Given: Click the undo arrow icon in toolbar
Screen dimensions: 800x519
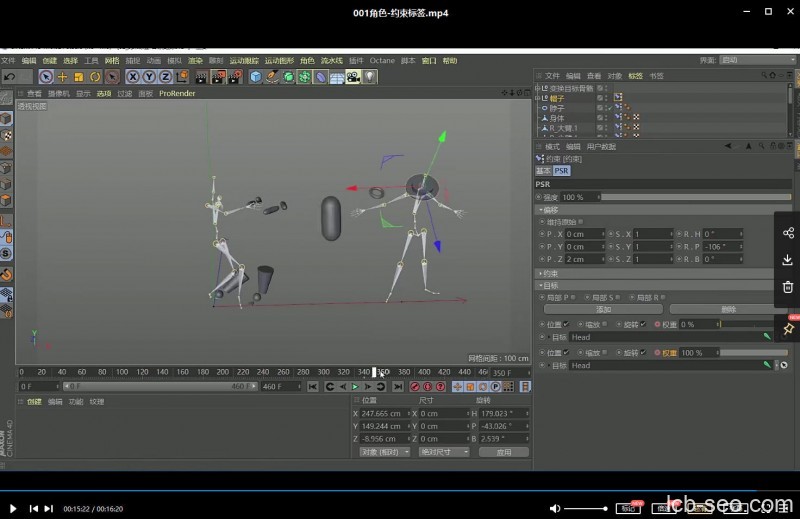Looking at the screenshot, I should pos(10,77).
